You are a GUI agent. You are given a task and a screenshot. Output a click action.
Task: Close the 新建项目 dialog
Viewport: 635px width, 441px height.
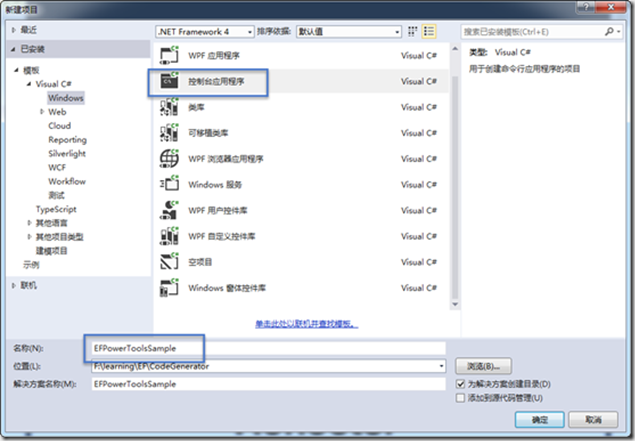coord(611,7)
